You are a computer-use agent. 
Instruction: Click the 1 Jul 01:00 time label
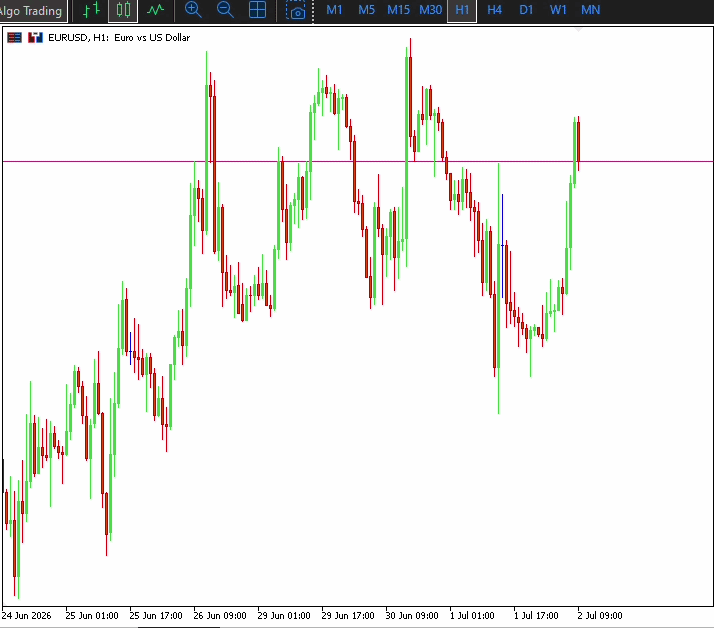472,616
